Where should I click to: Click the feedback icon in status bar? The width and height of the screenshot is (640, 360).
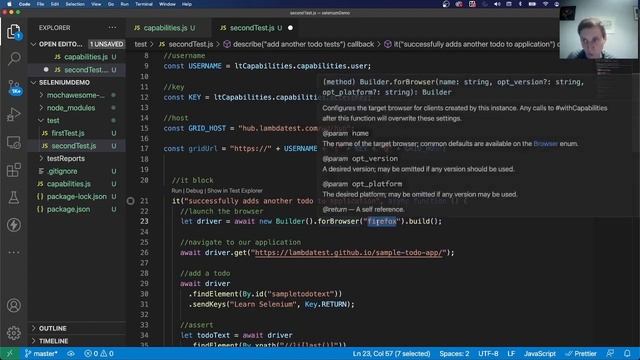click(610, 353)
